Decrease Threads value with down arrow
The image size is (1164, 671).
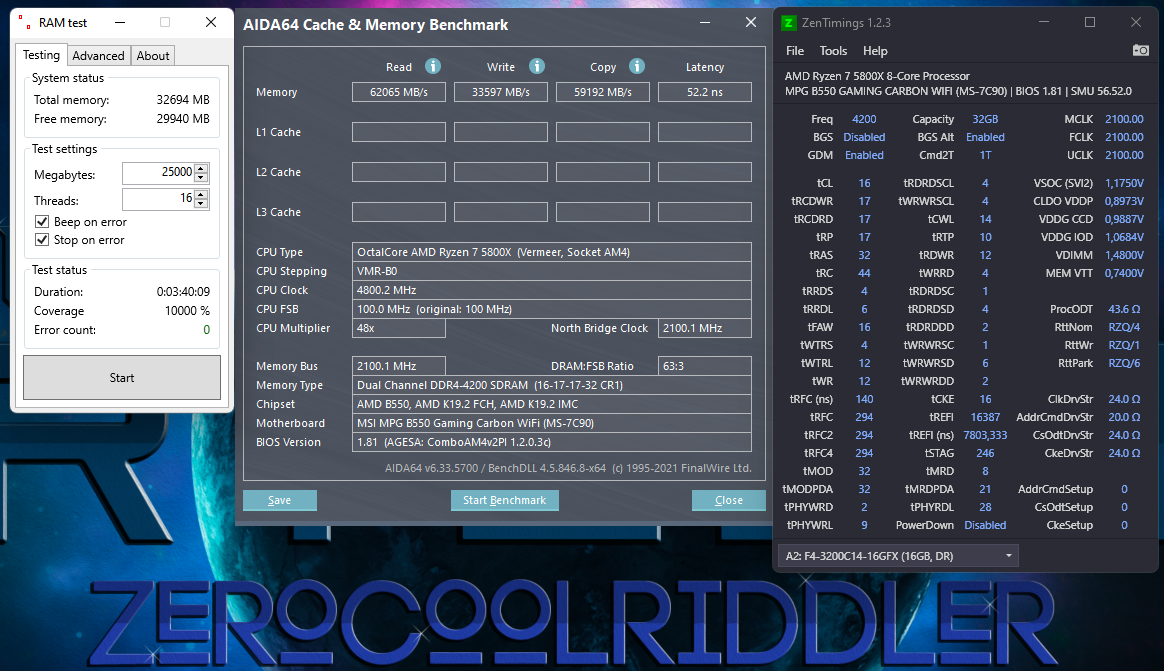click(201, 203)
